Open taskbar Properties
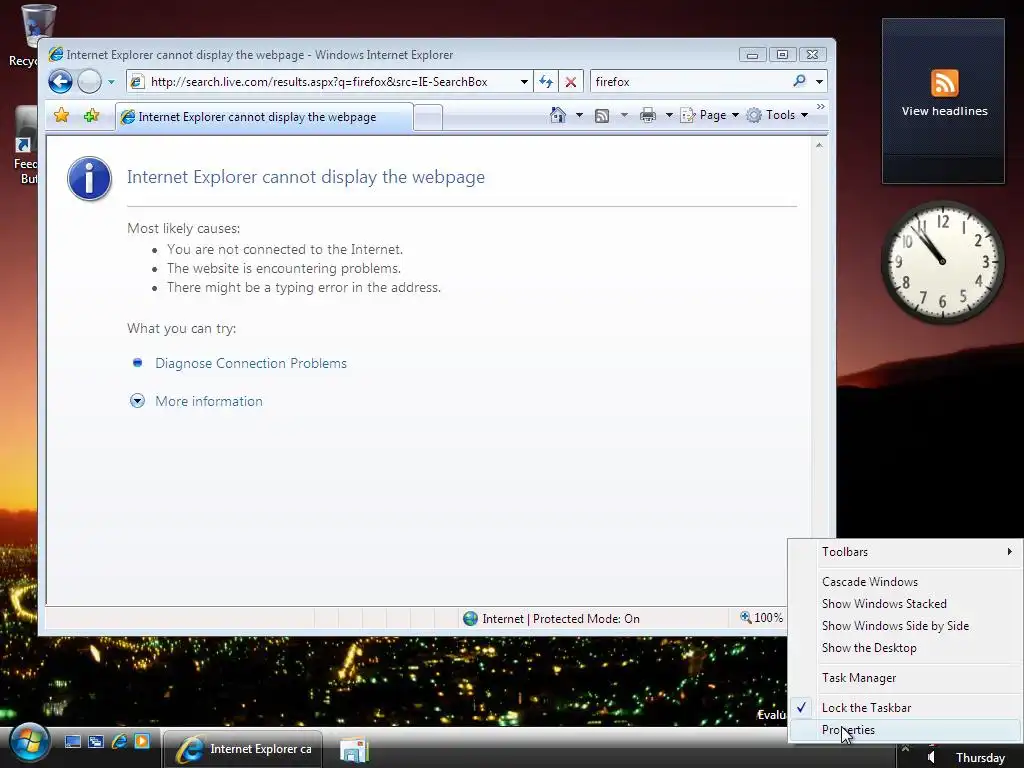This screenshot has width=1024, height=768. (x=905, y=730)
